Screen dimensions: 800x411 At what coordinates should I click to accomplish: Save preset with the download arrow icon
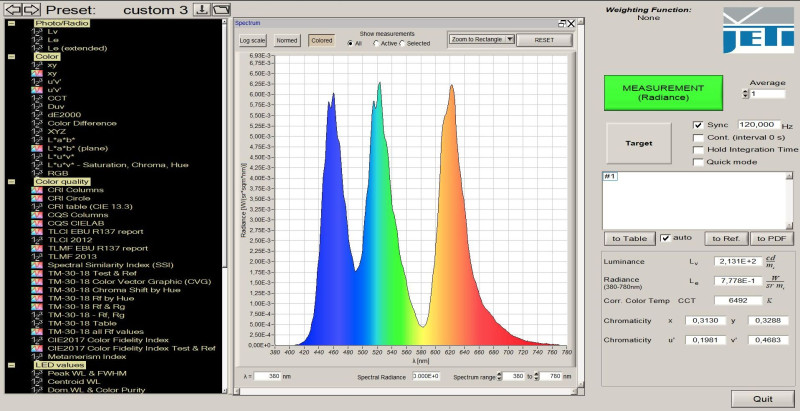pos(202,9)
